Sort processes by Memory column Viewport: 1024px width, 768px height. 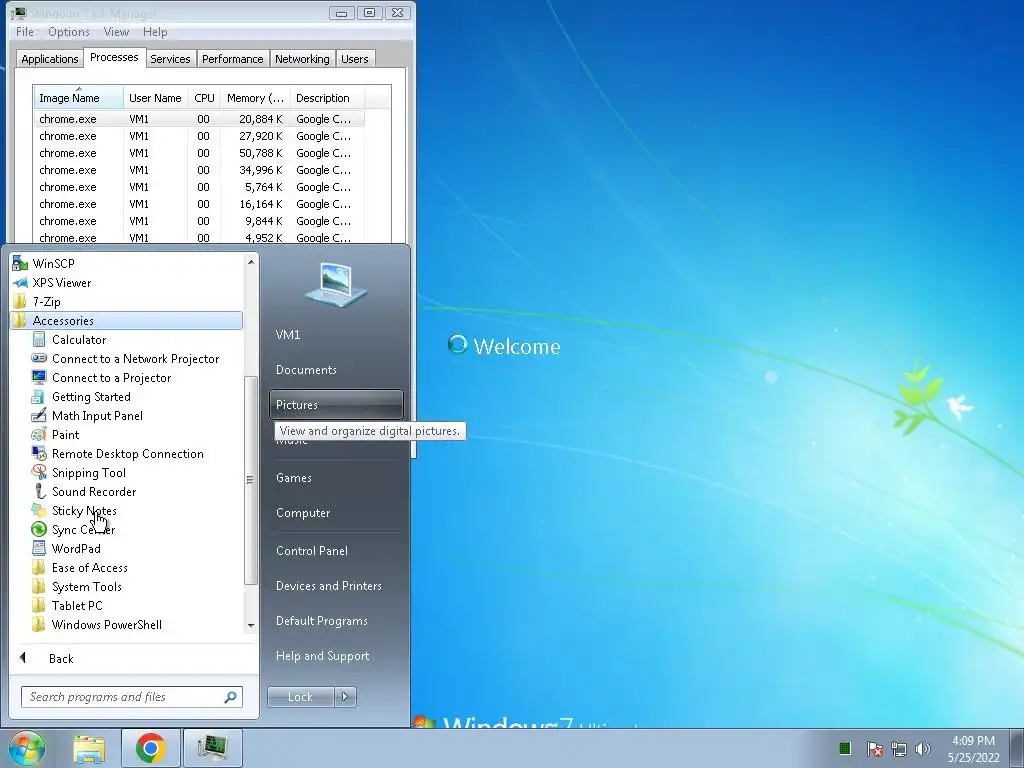(x=255, y=98)
